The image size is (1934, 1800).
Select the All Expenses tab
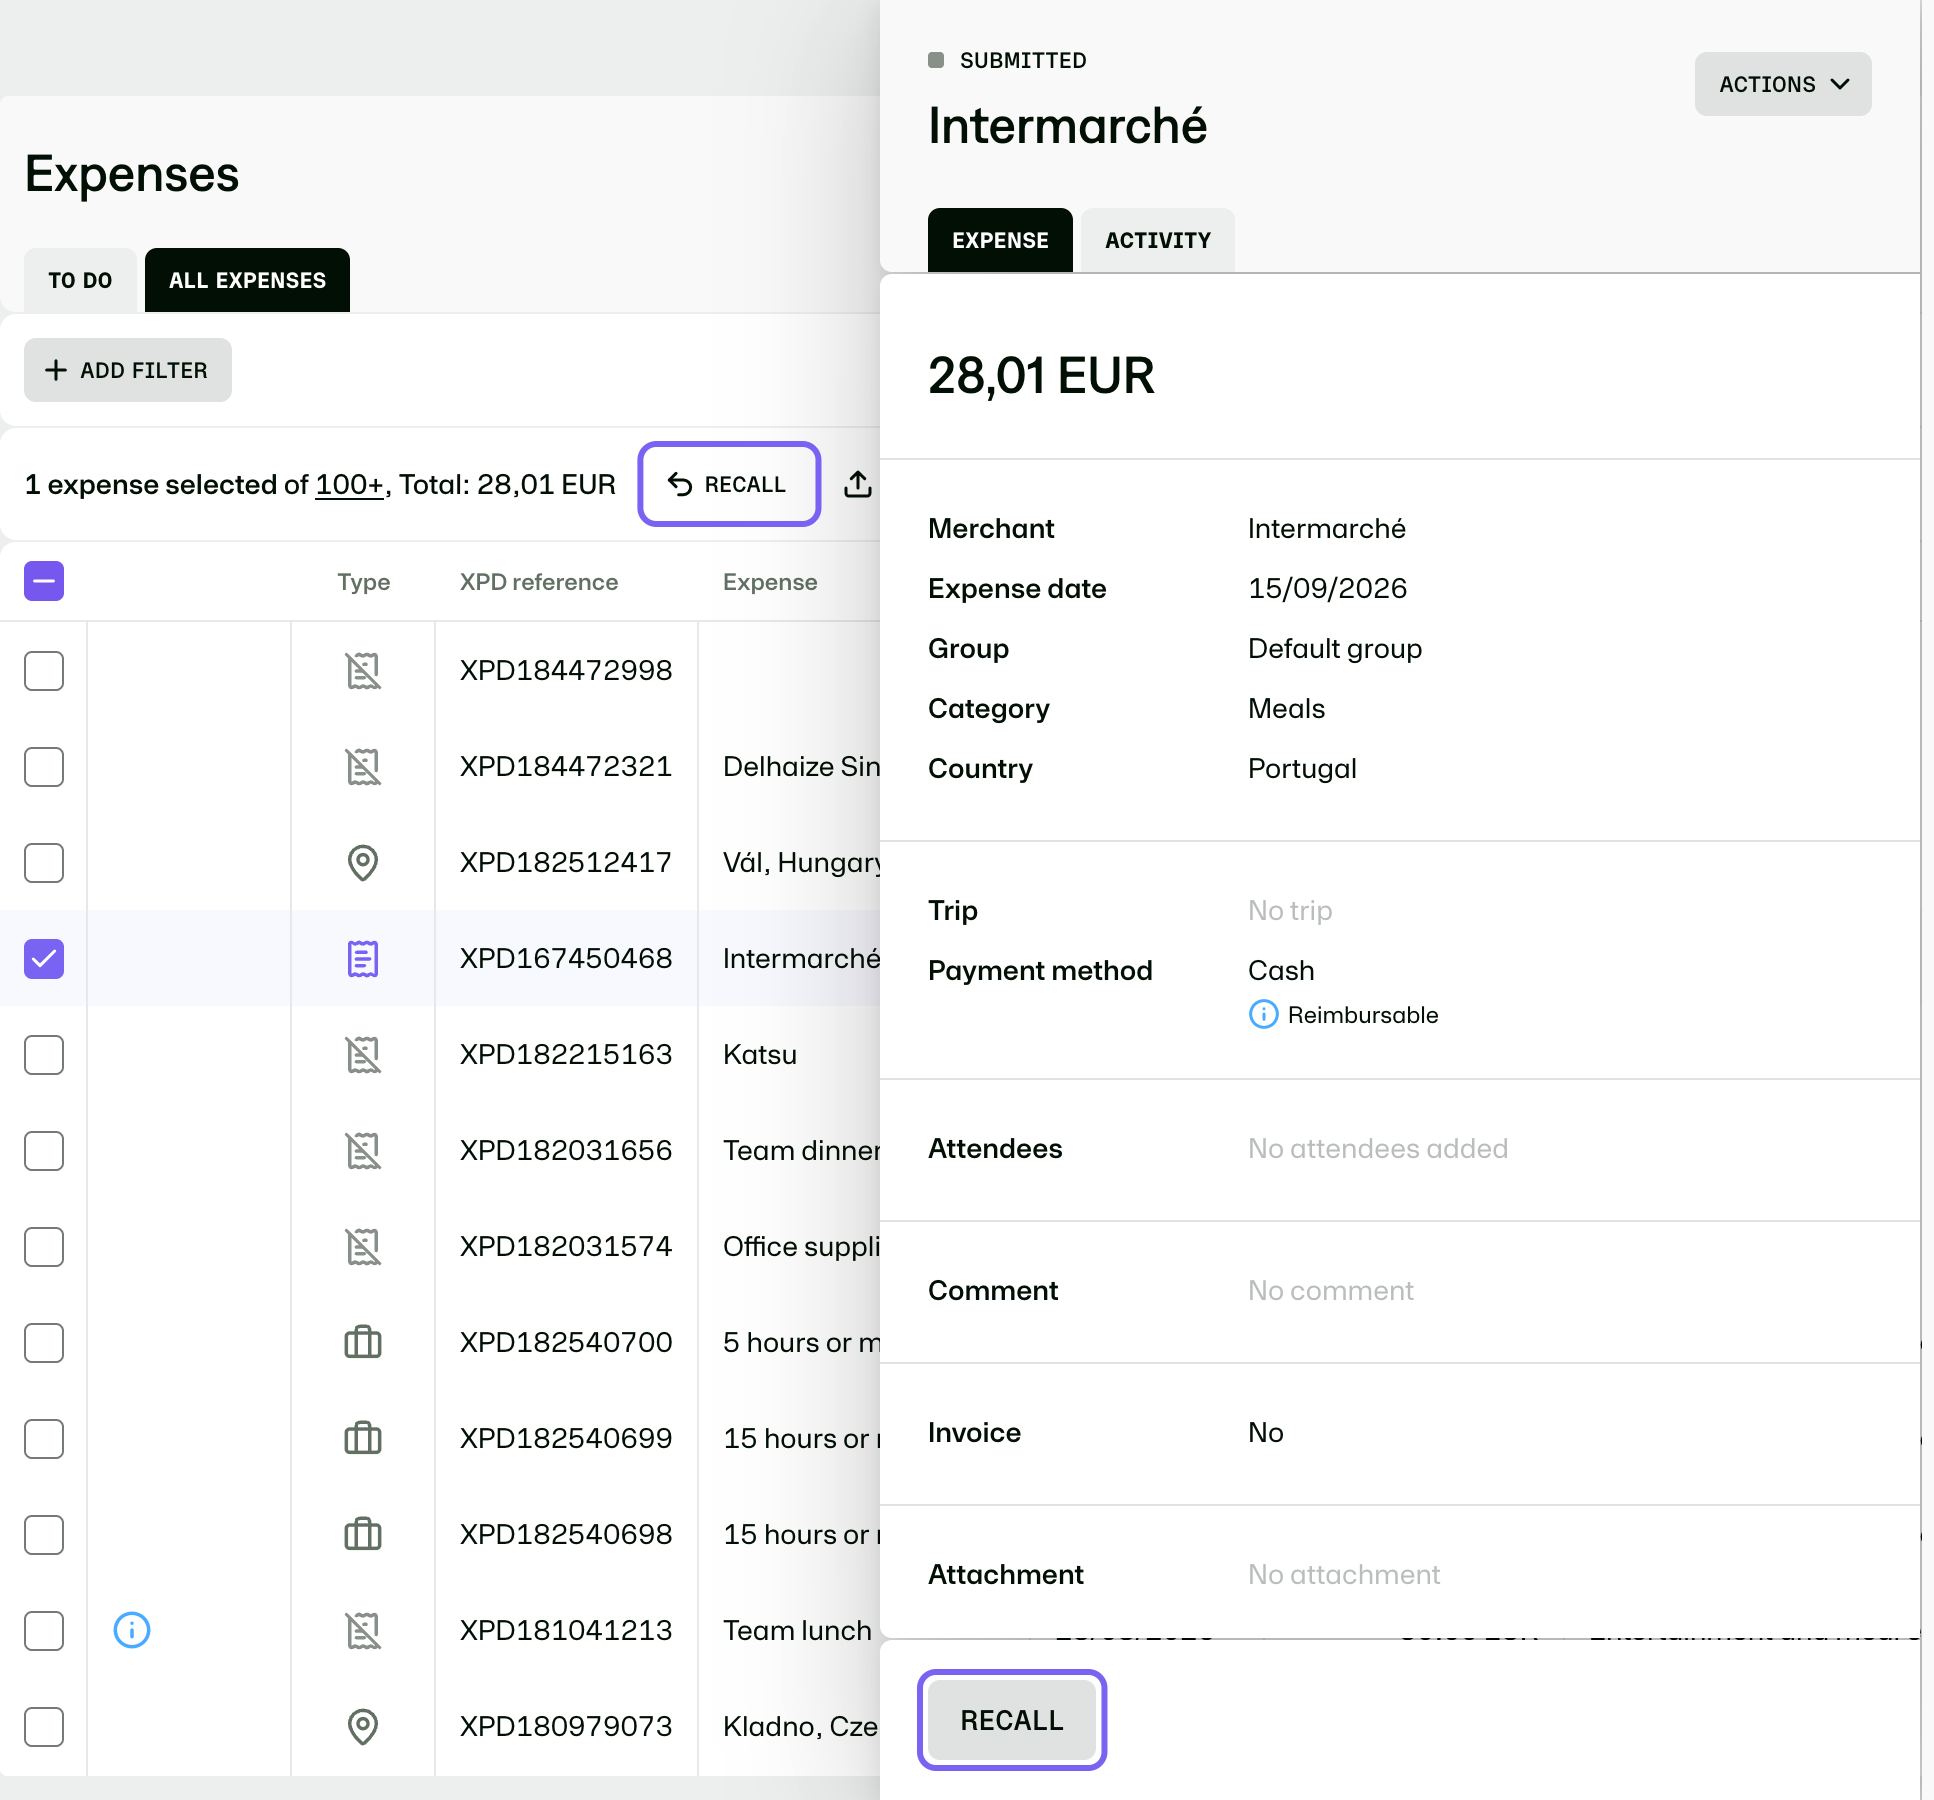[x=247, y=280]
